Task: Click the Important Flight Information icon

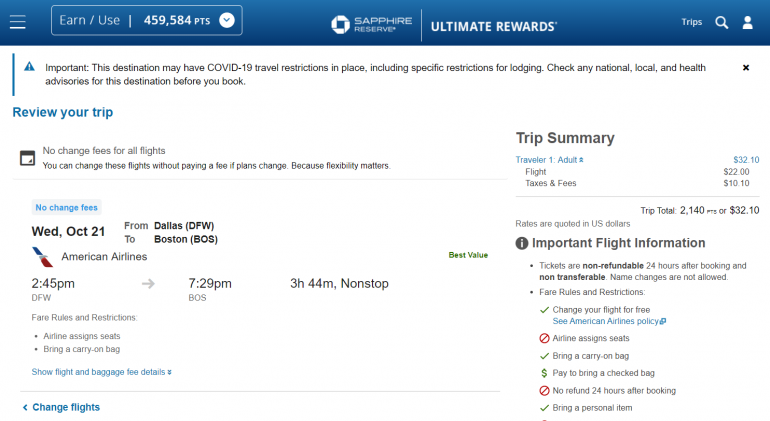Action: [x=522, y=243]
